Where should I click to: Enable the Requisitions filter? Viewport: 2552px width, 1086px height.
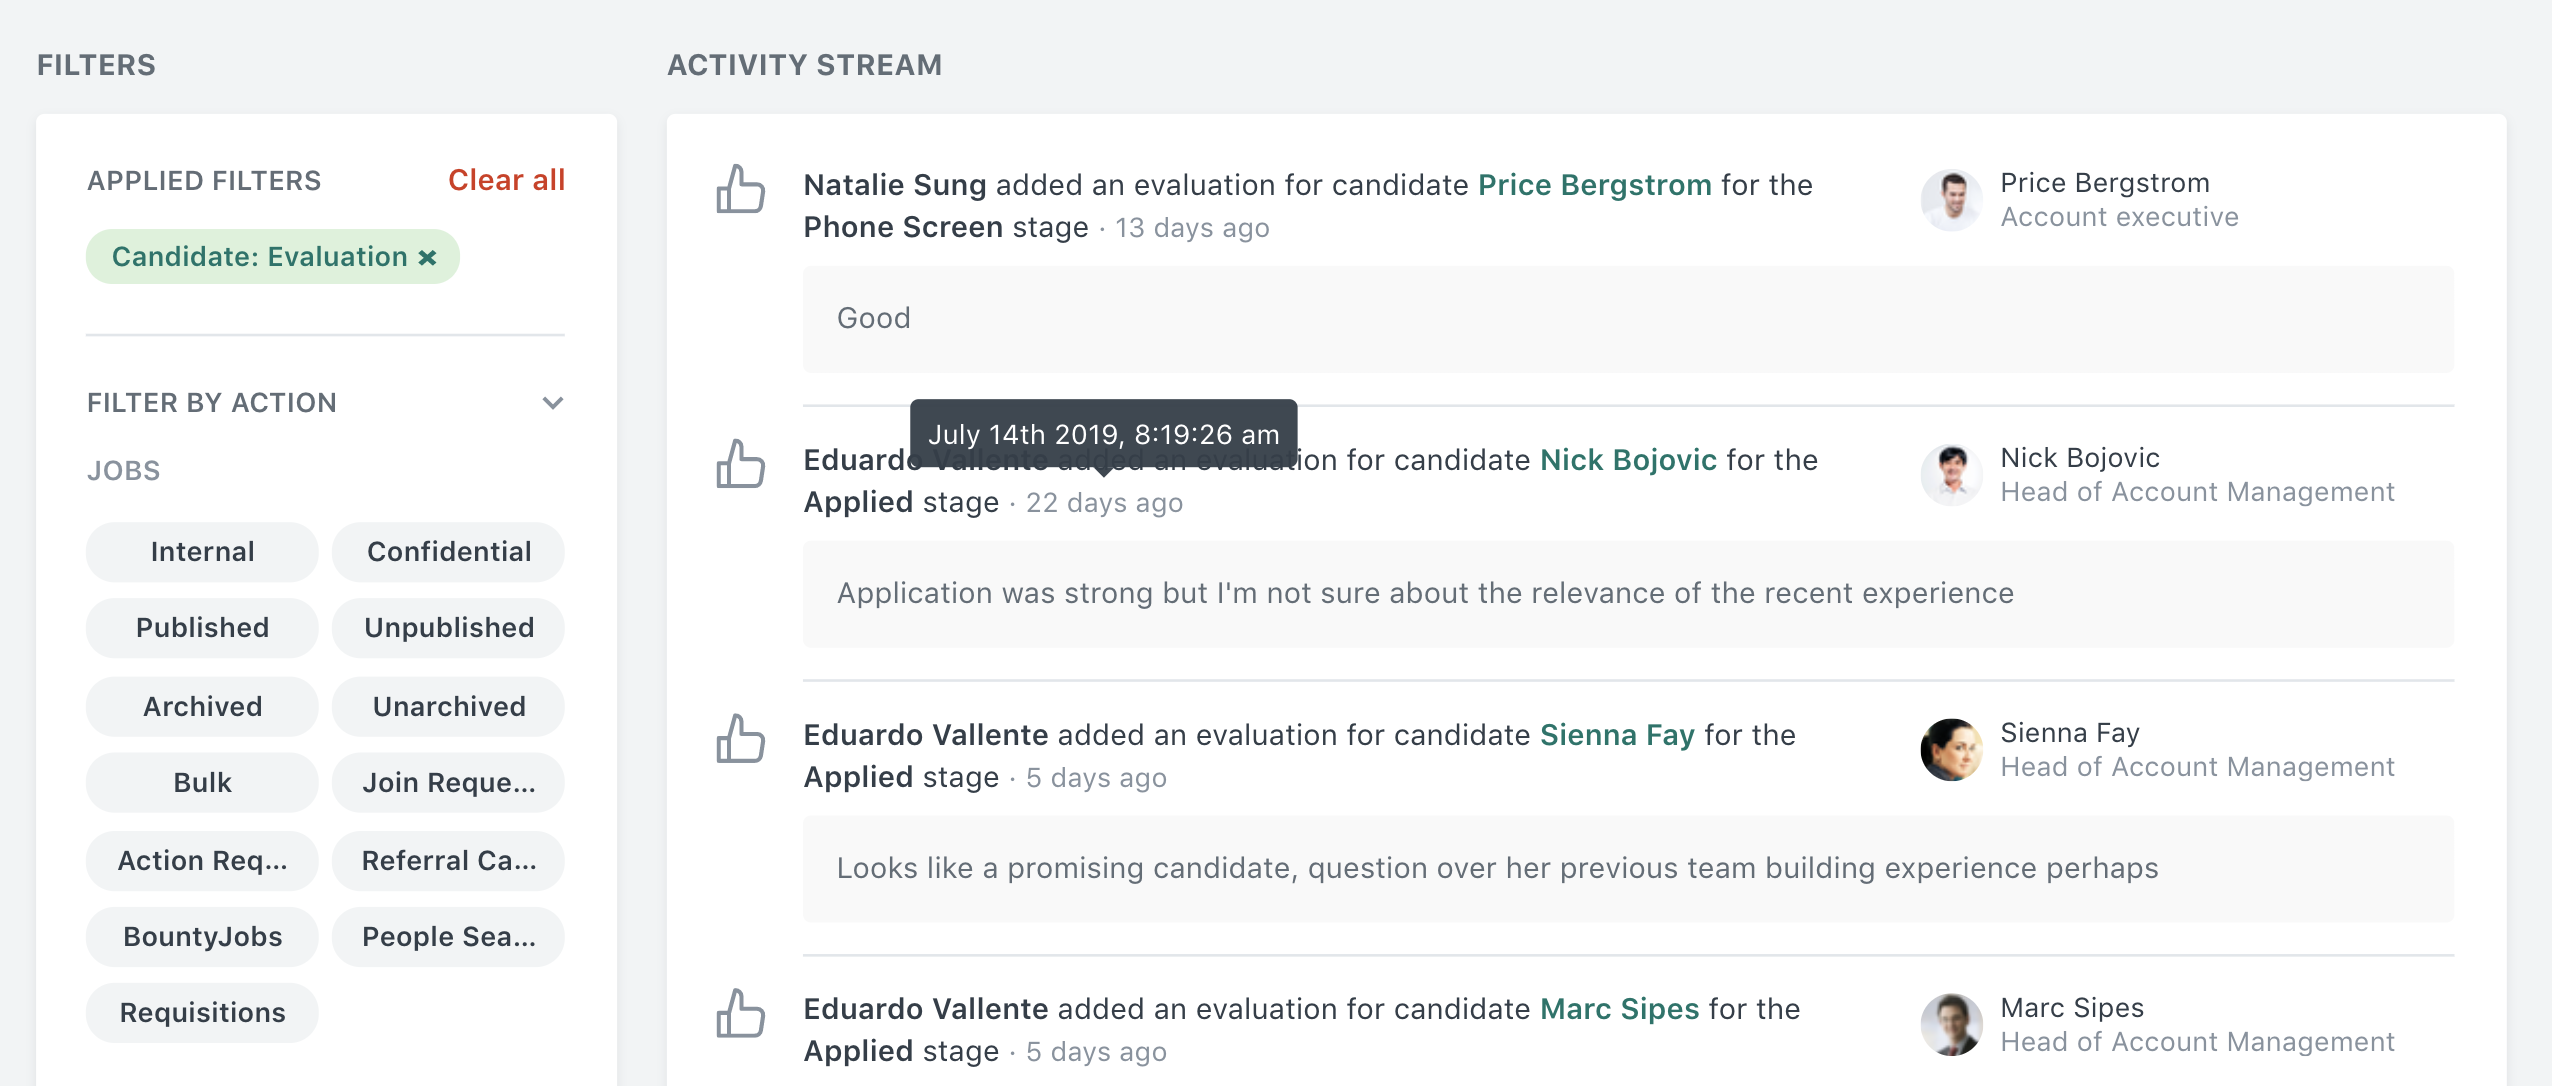202,1012
